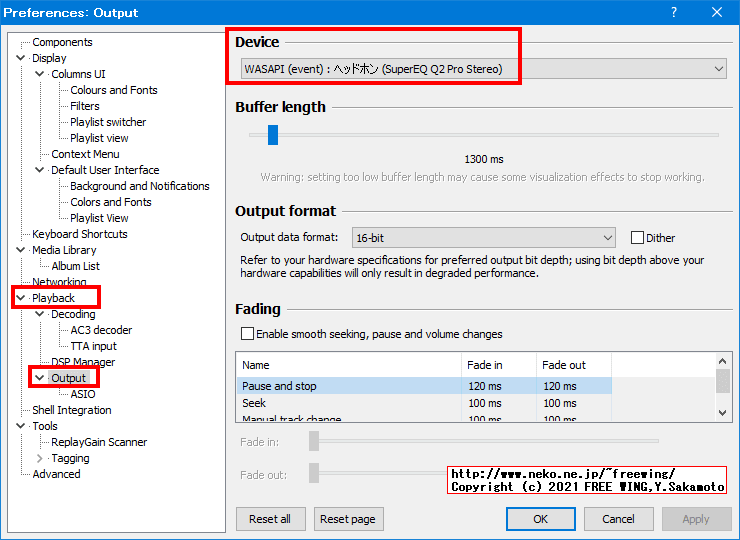Open the Advanced preferences page
The height and width of the screenshot is (540, 740).
56,474
